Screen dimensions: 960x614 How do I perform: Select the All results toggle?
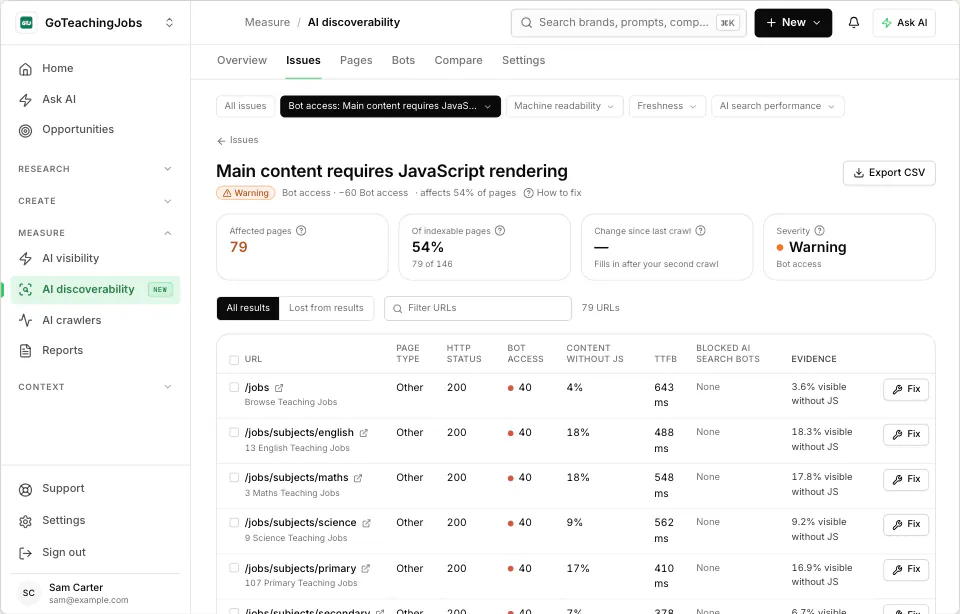[248, 308]
